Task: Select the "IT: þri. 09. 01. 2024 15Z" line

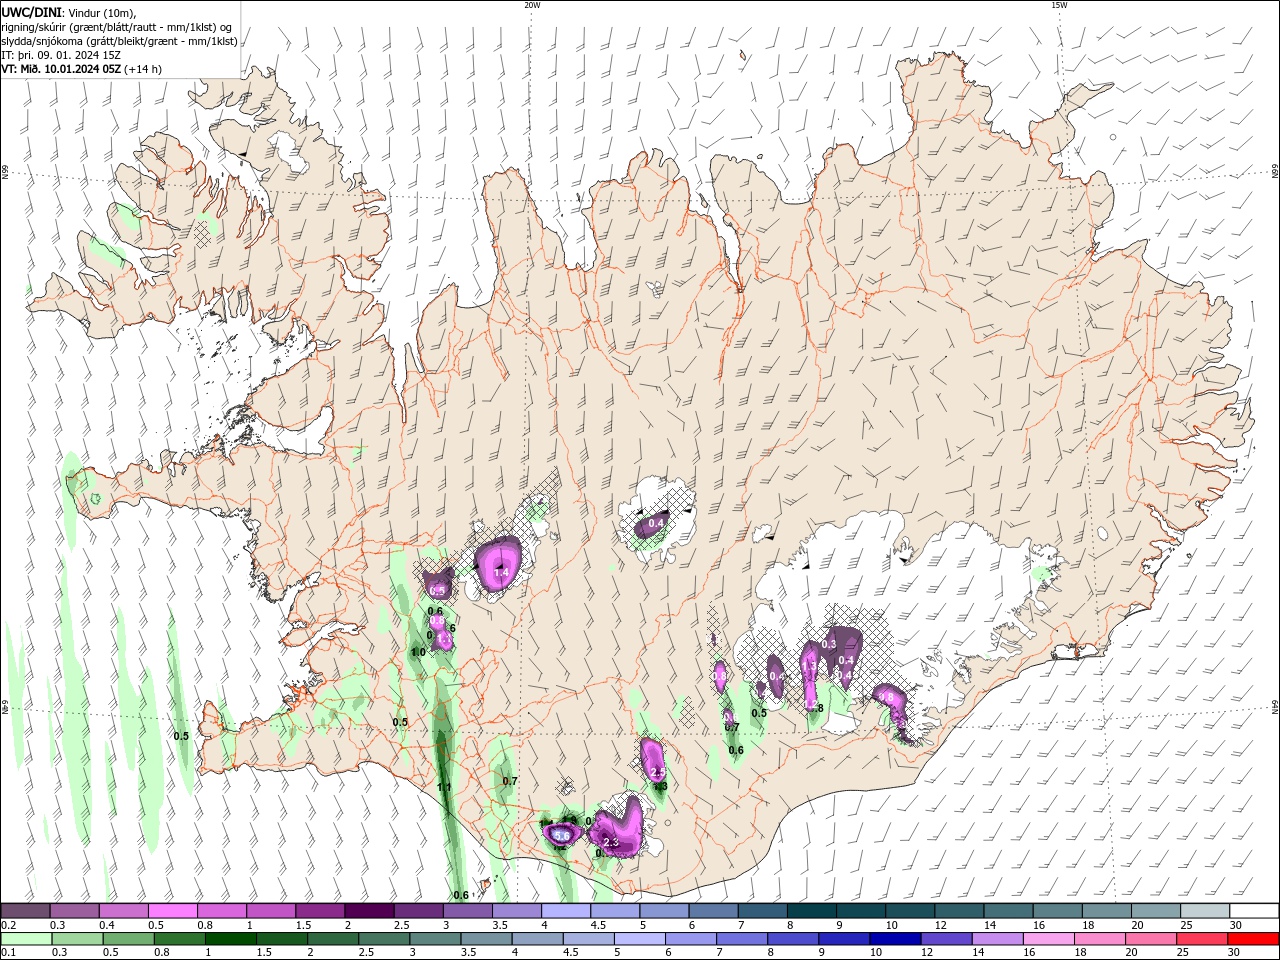Action: pos(61,55)
